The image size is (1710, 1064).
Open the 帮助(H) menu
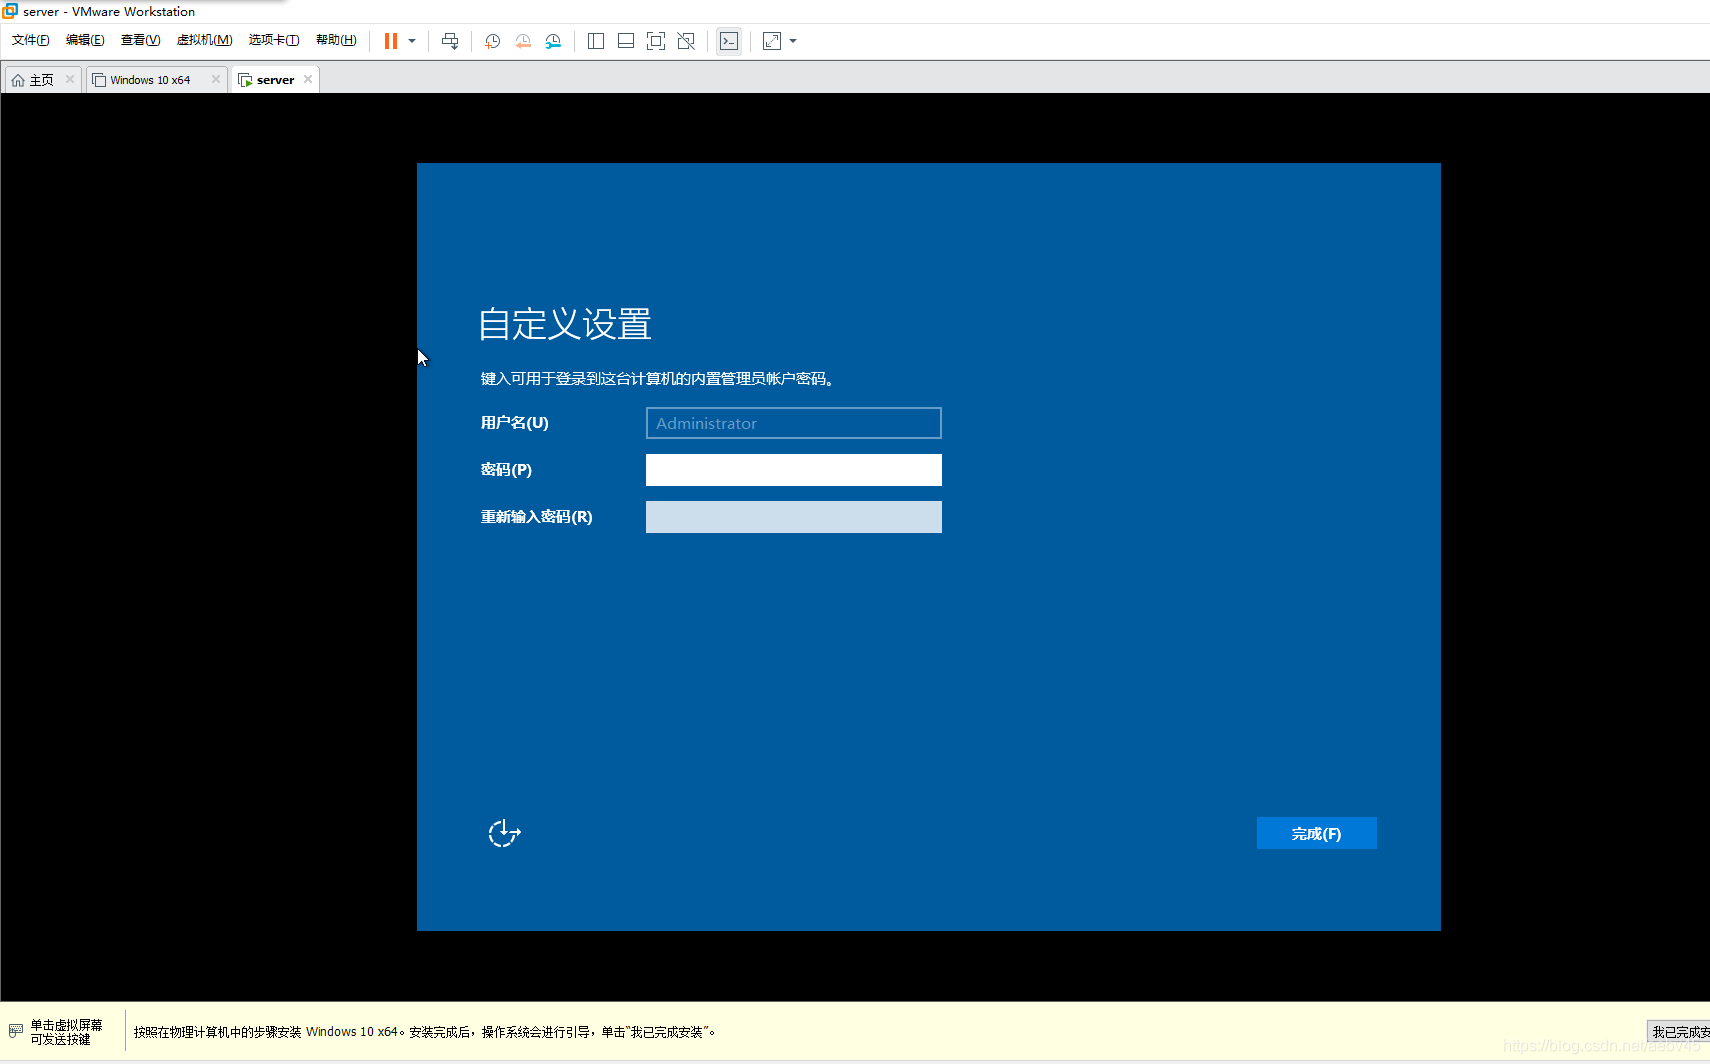point(336,40)
